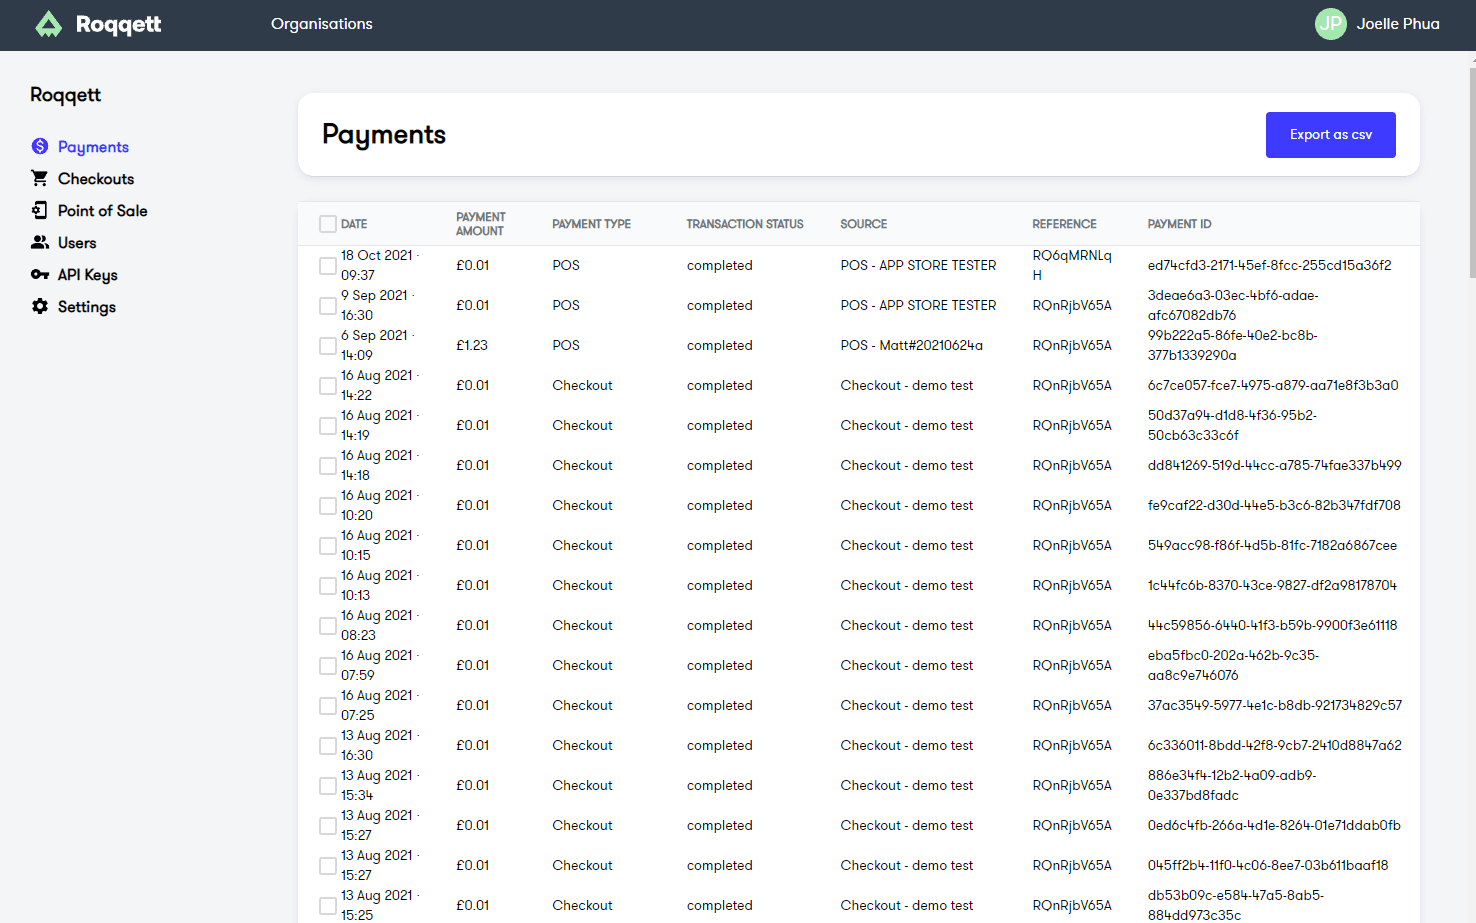Open the Organisations menu item
The image size is (1476, 923).
click(x=322, y=24)
